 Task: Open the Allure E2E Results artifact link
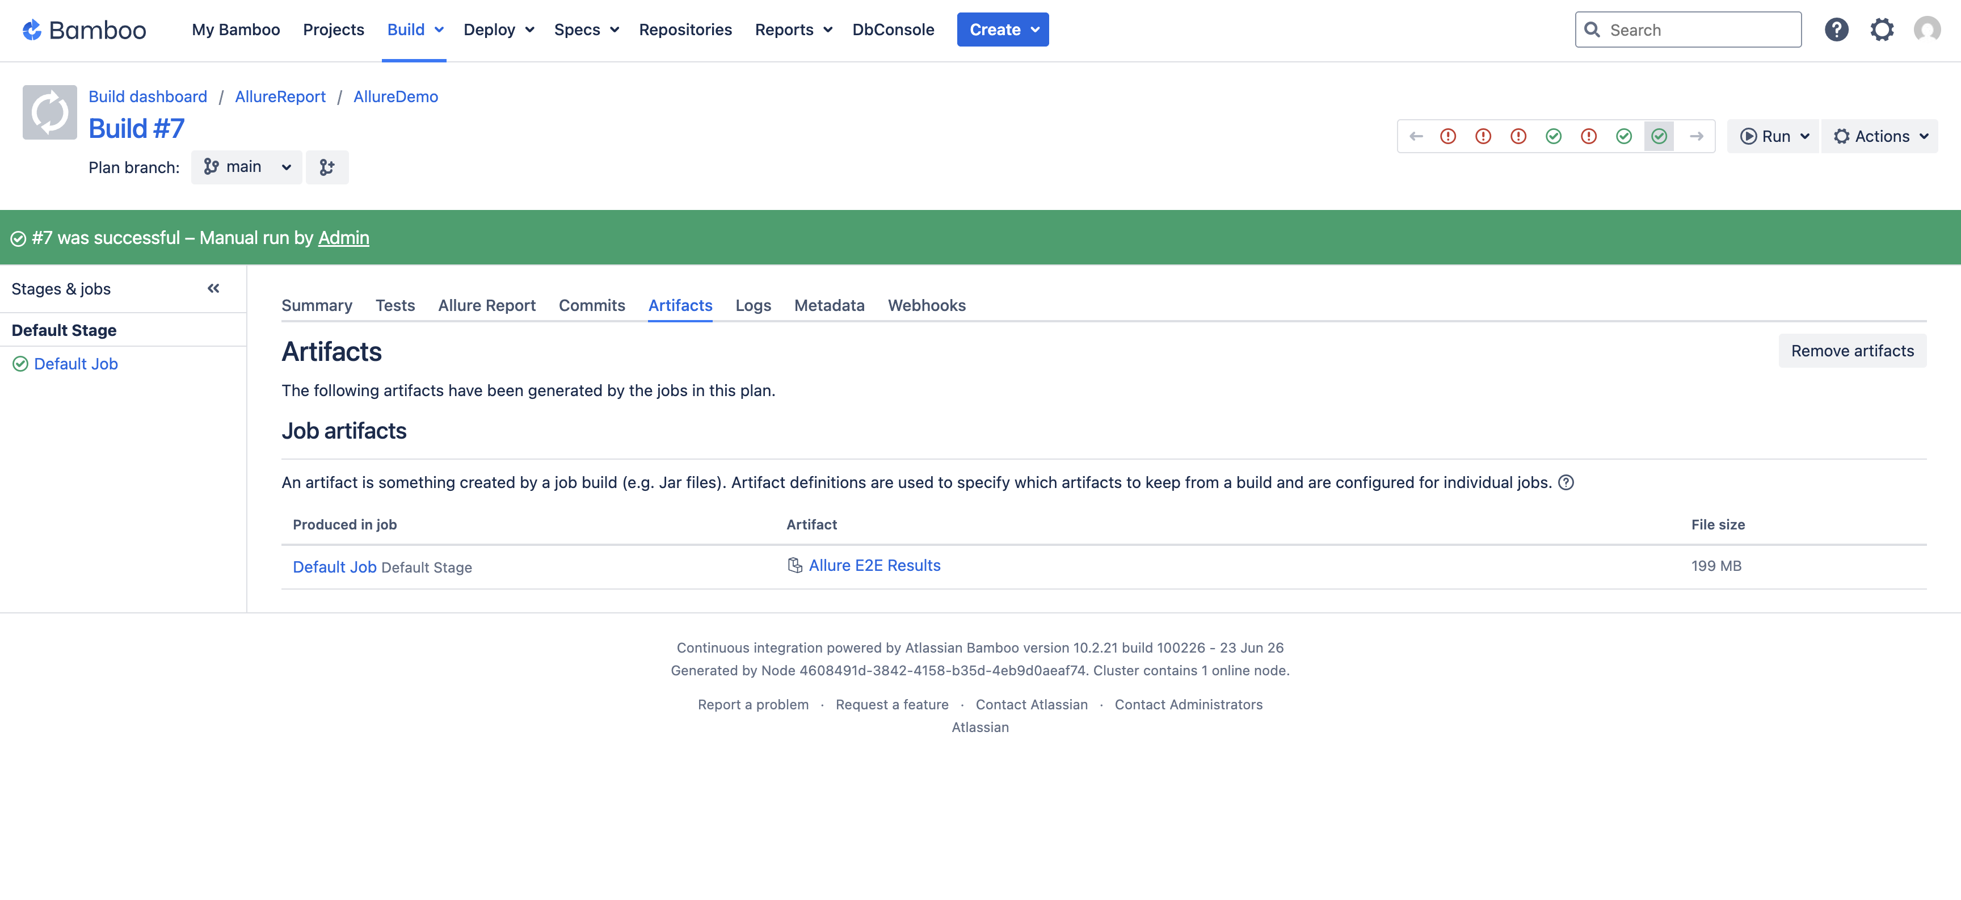tap(874, 566)
